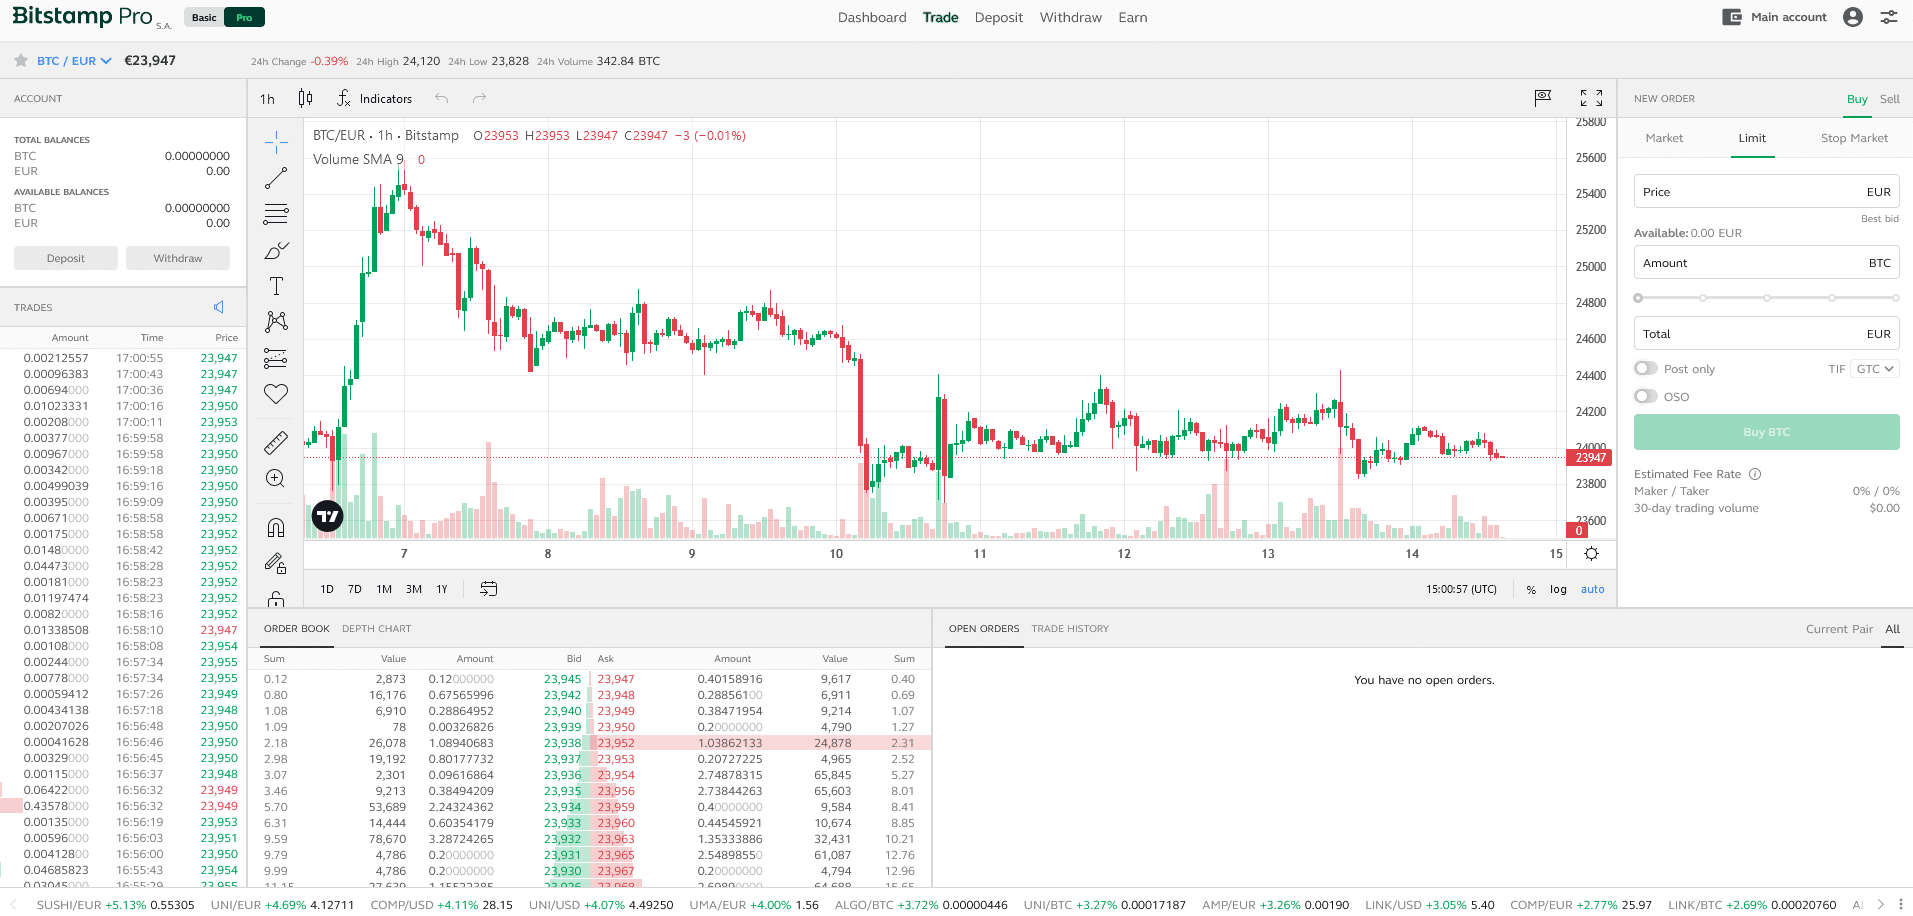Open the Dashboard page

coord(872,17)
